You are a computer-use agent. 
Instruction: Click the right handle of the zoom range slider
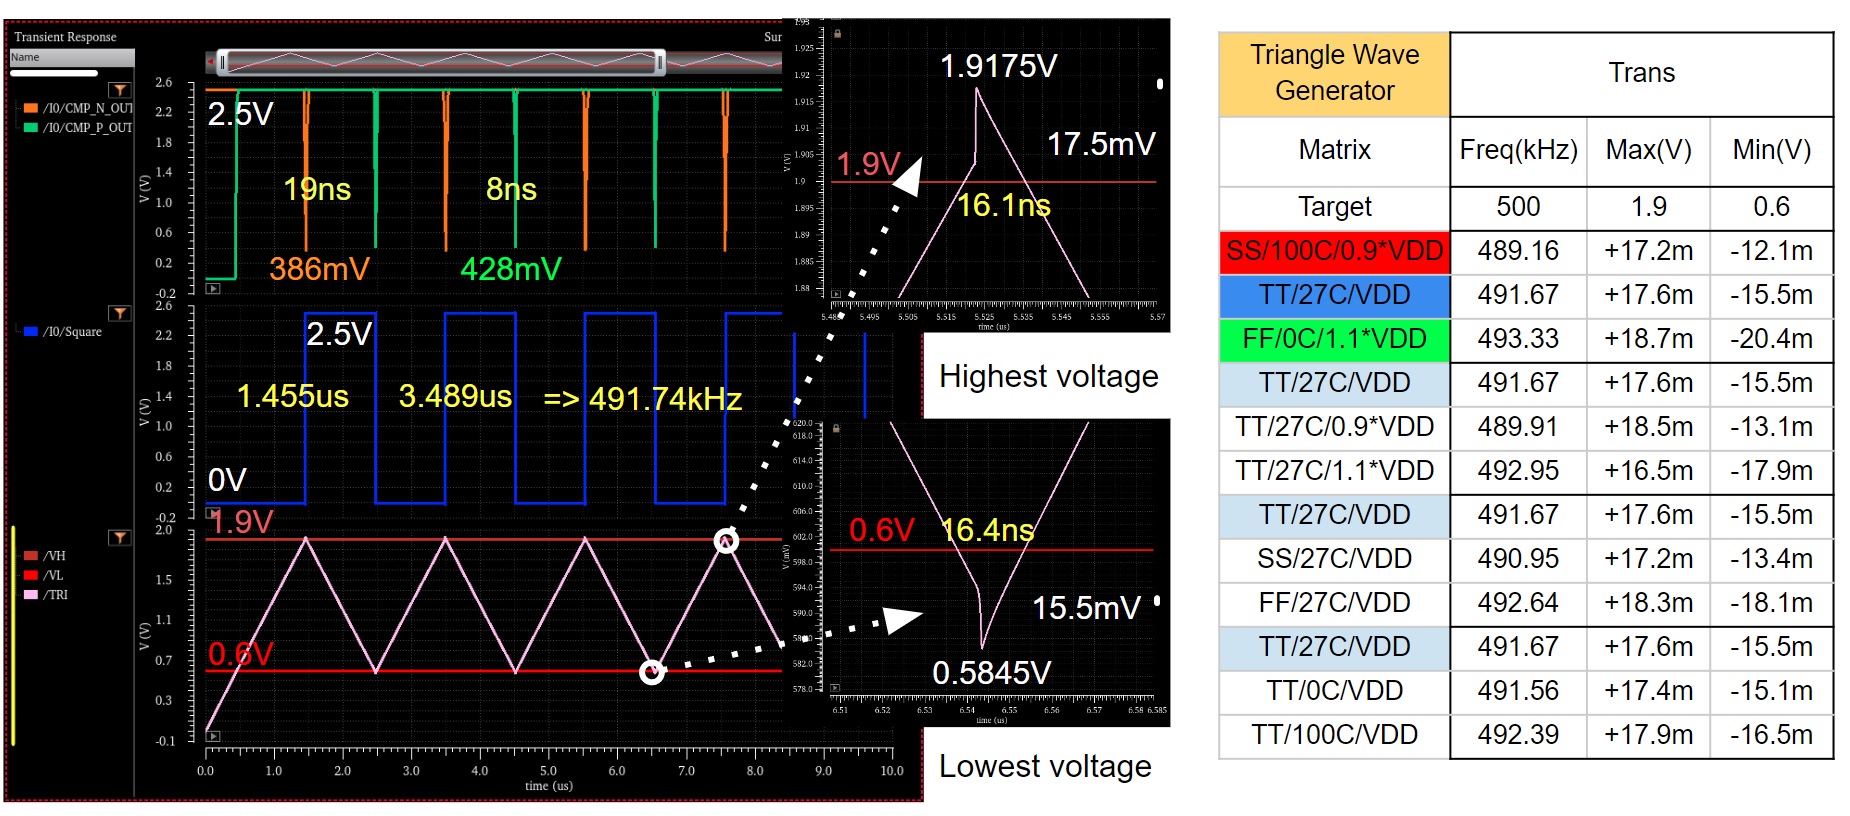click(659, 63)
